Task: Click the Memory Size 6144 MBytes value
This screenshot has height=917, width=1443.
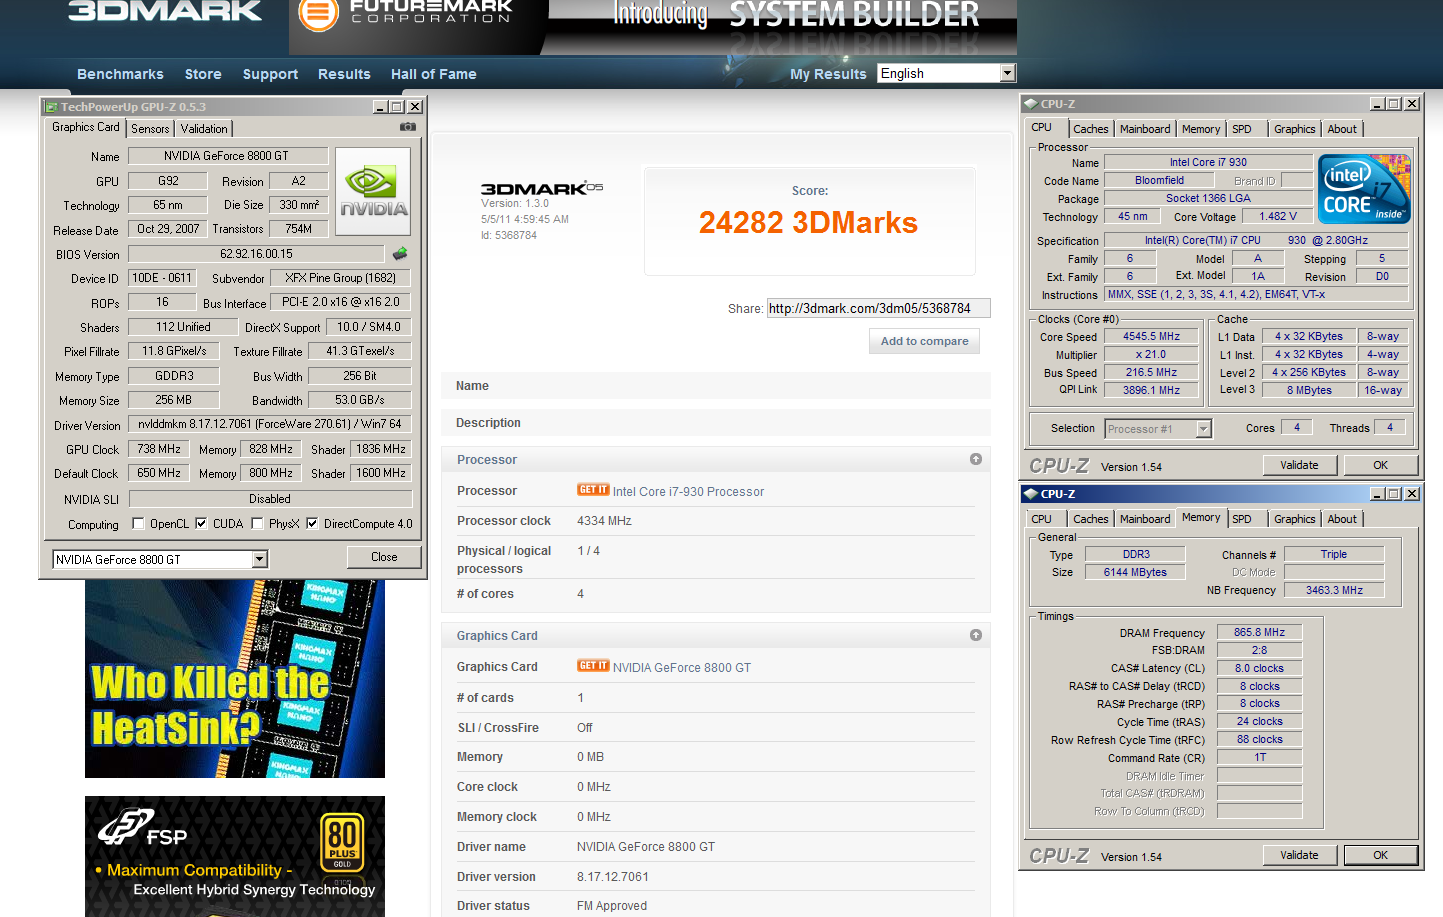Action: point(1135,572)
